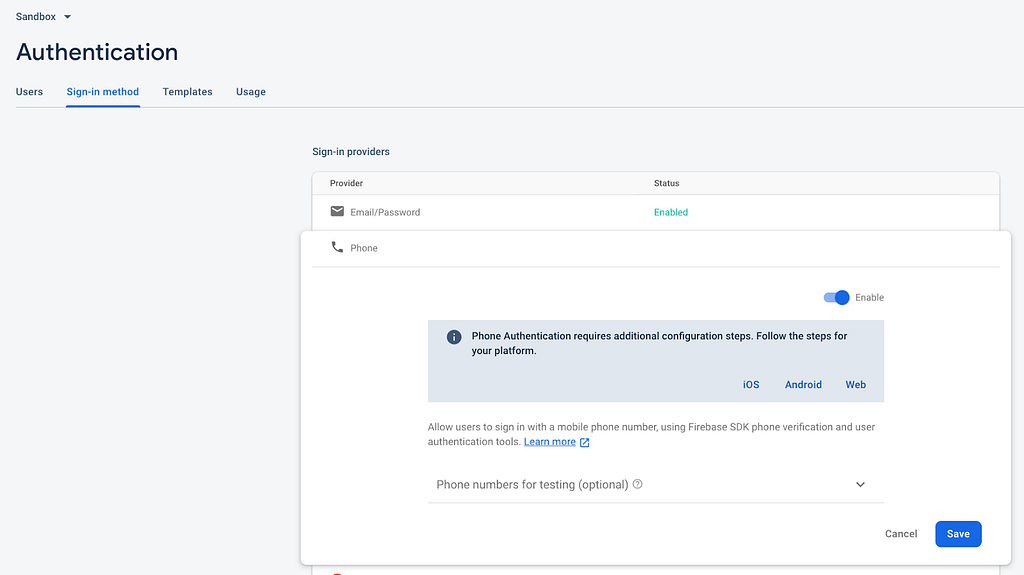The image size is (1024, 575).
Task: Click the chevron to expand testing numbers
Action: point(860,484)
